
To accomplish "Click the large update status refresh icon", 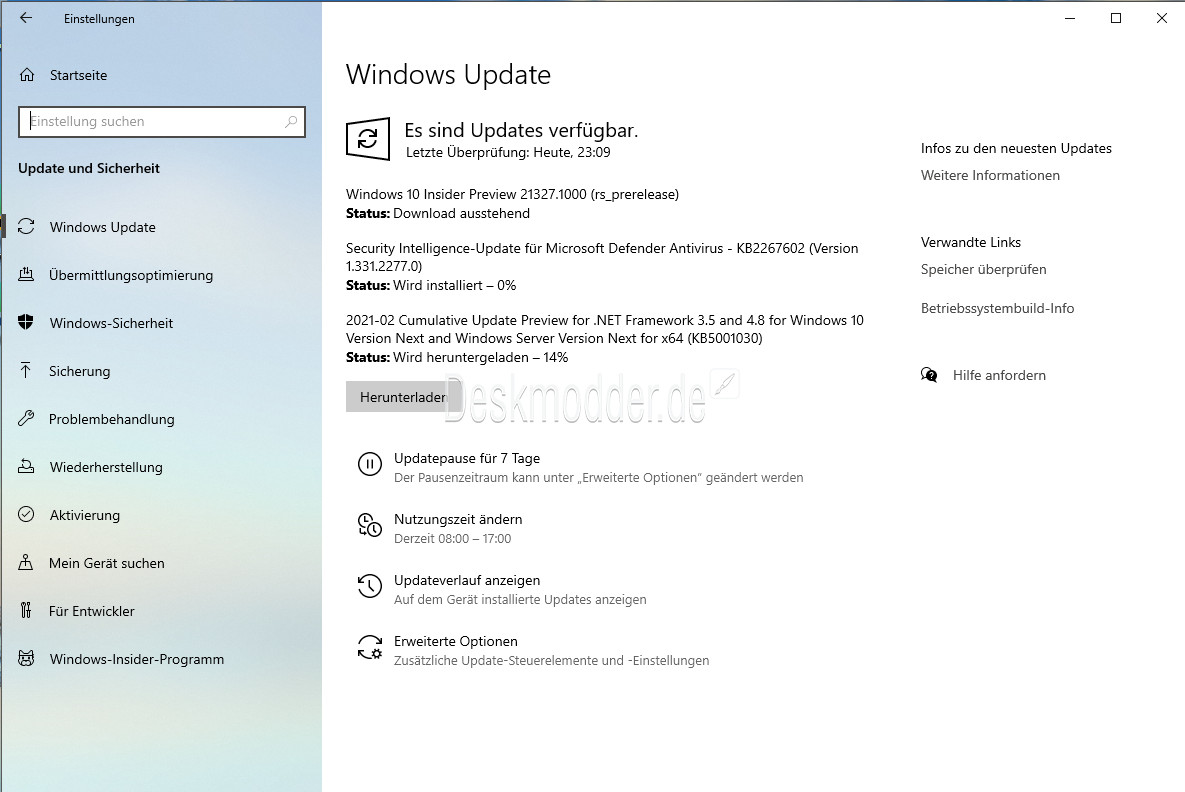I will tap(368, 138).
